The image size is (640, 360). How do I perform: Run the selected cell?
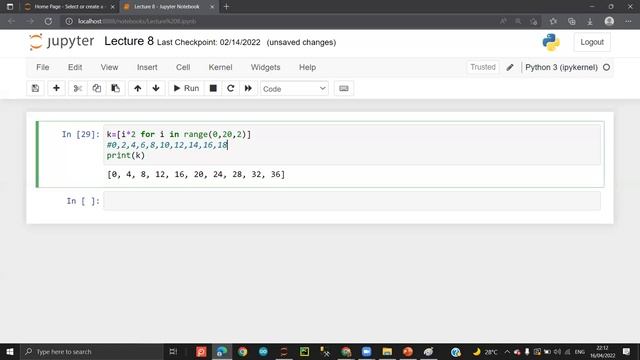point(186,88)
